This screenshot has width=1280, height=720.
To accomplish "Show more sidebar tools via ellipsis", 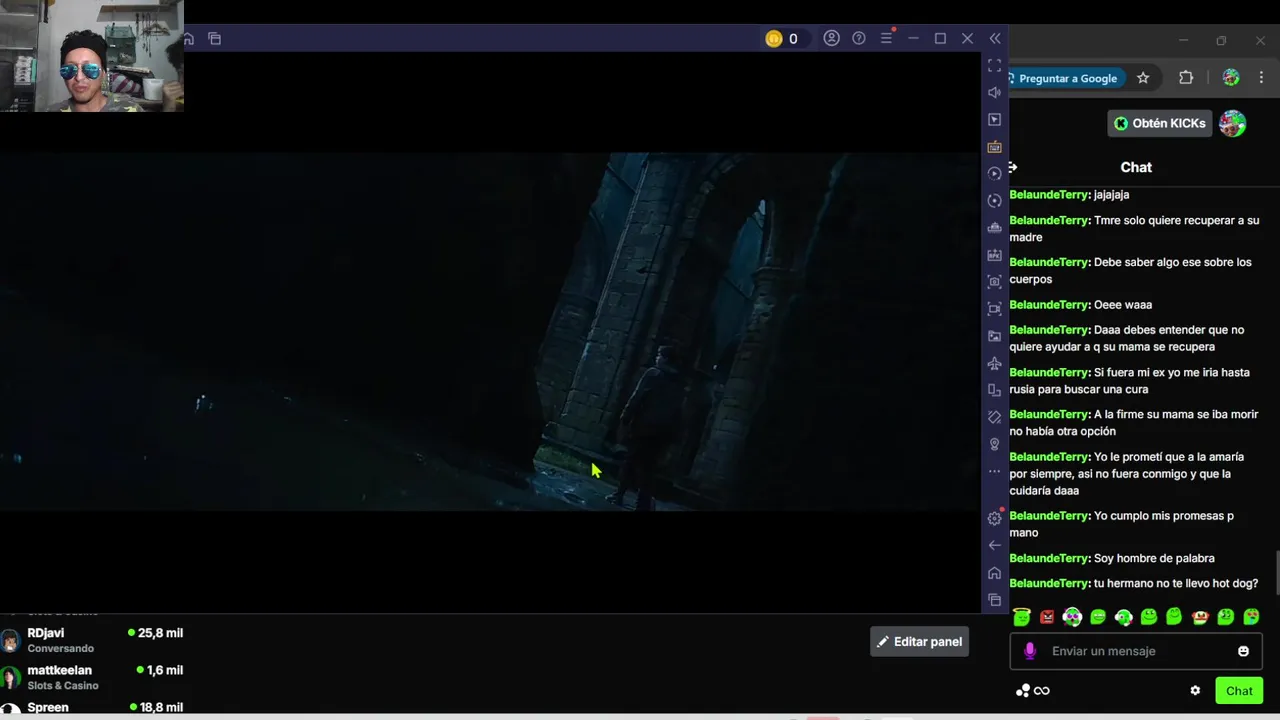I will [994, 470].
